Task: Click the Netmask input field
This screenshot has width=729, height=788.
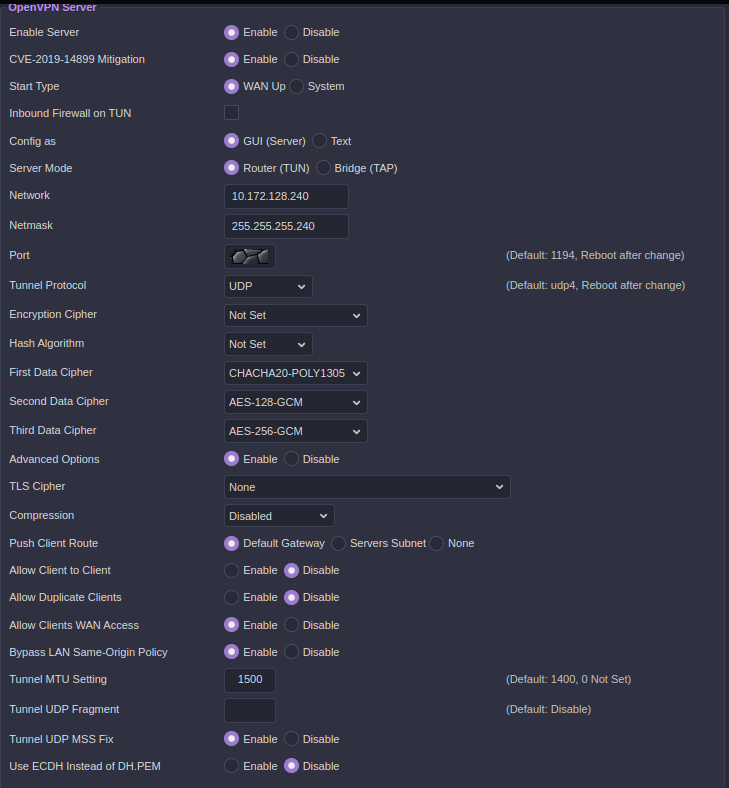Action: (x=286, y=226)
